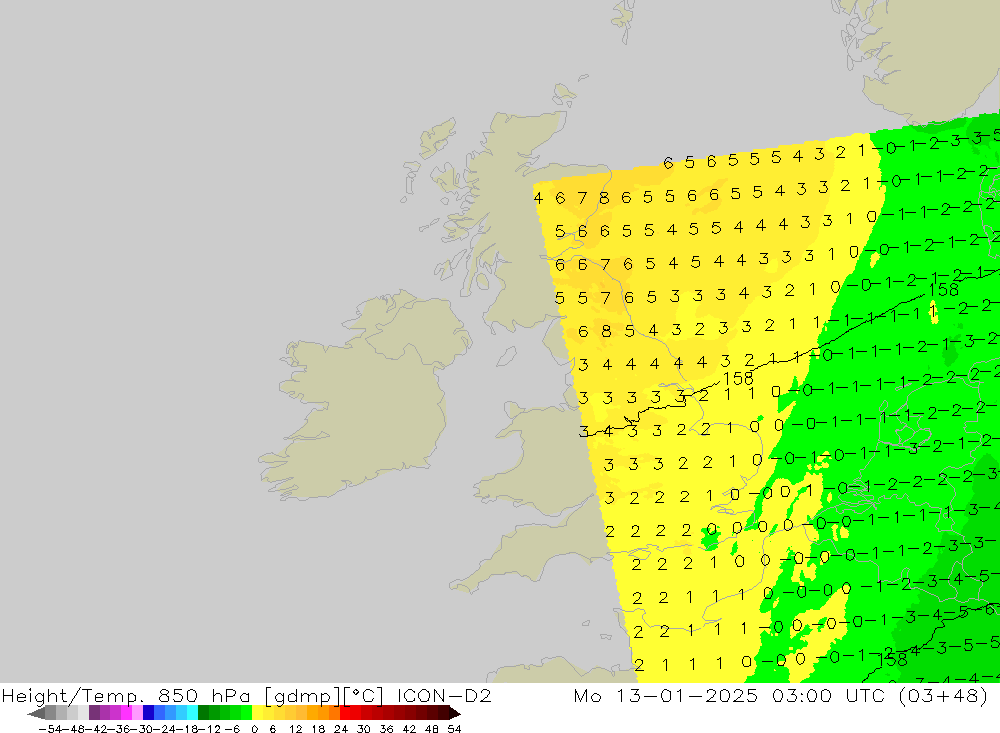Click the '850 hPa' level label

click(x=203, y=695)
